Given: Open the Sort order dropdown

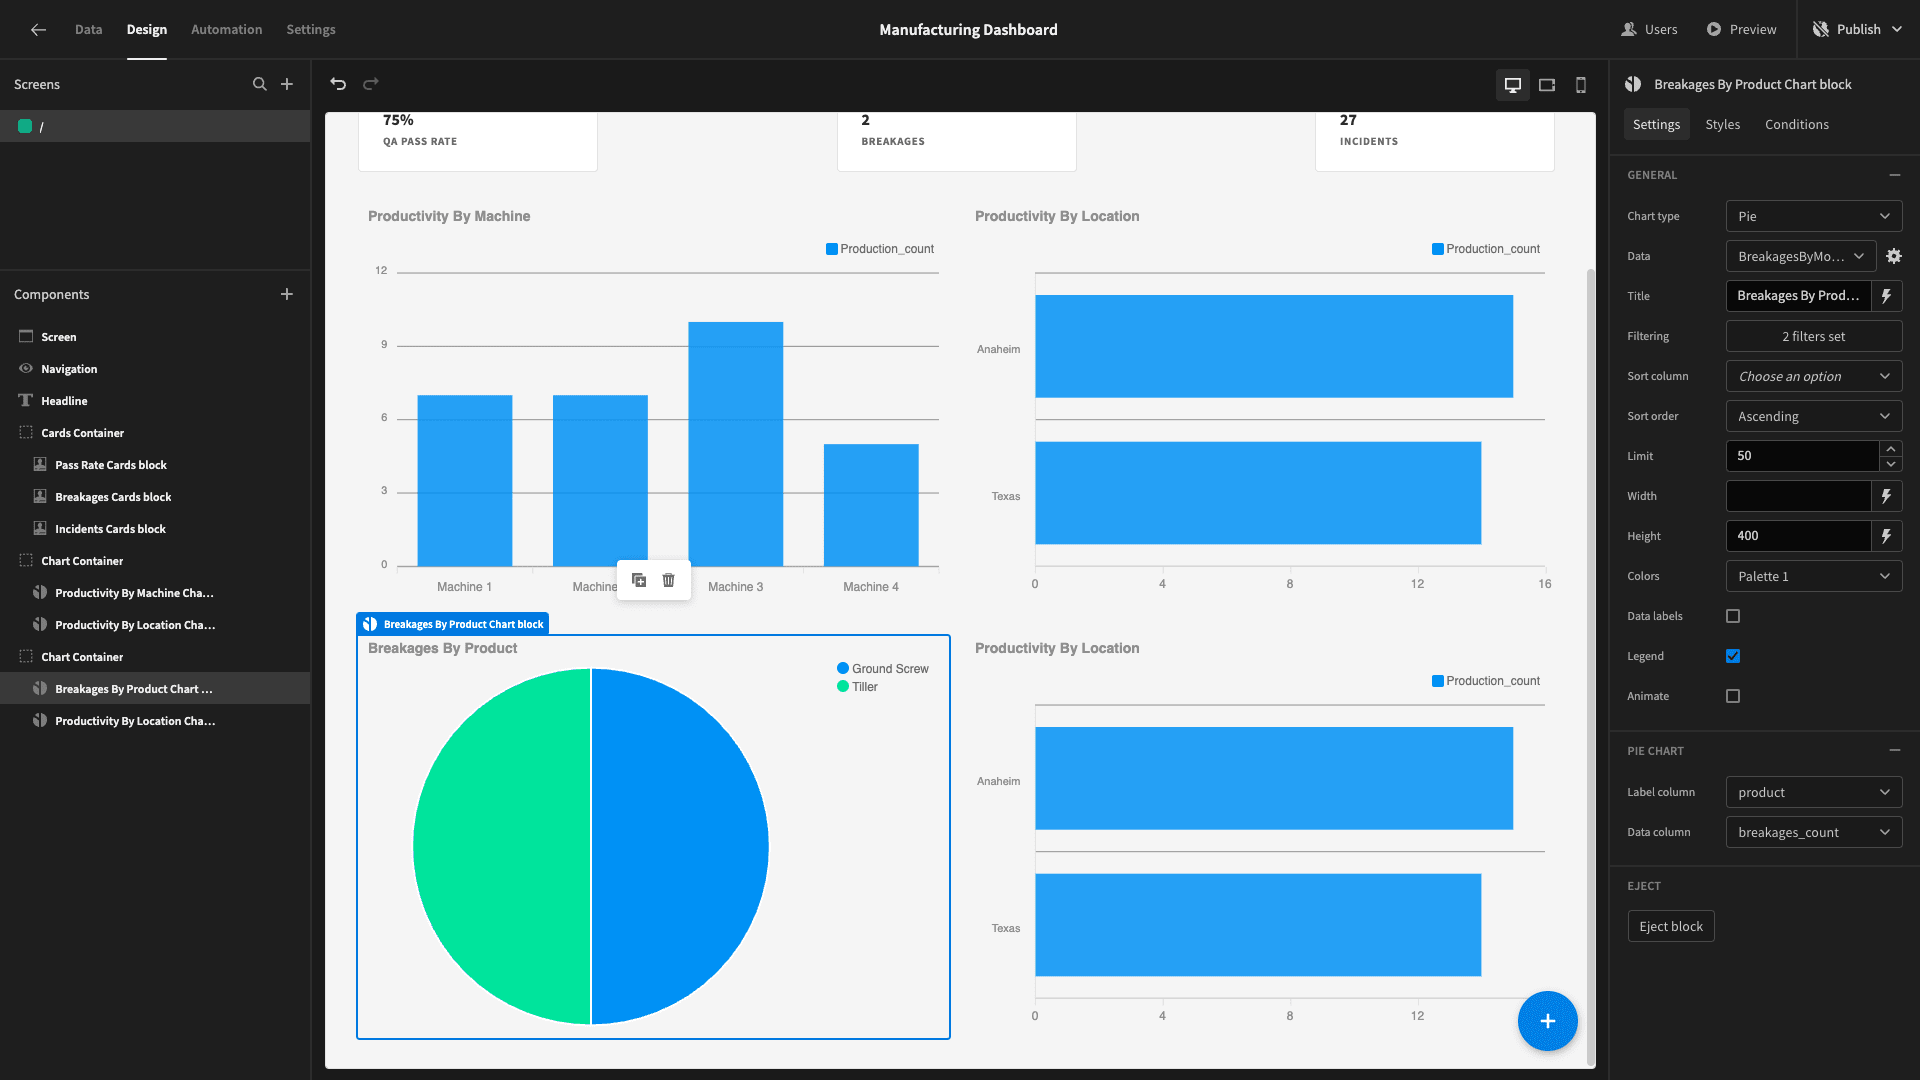Looking at the screenshot, I should tap(1814, 416).
